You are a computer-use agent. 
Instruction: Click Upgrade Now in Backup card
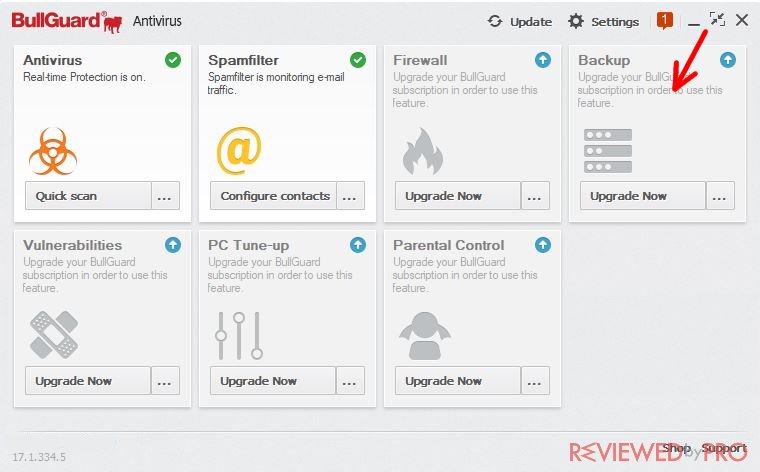click(x=643, y=196)
